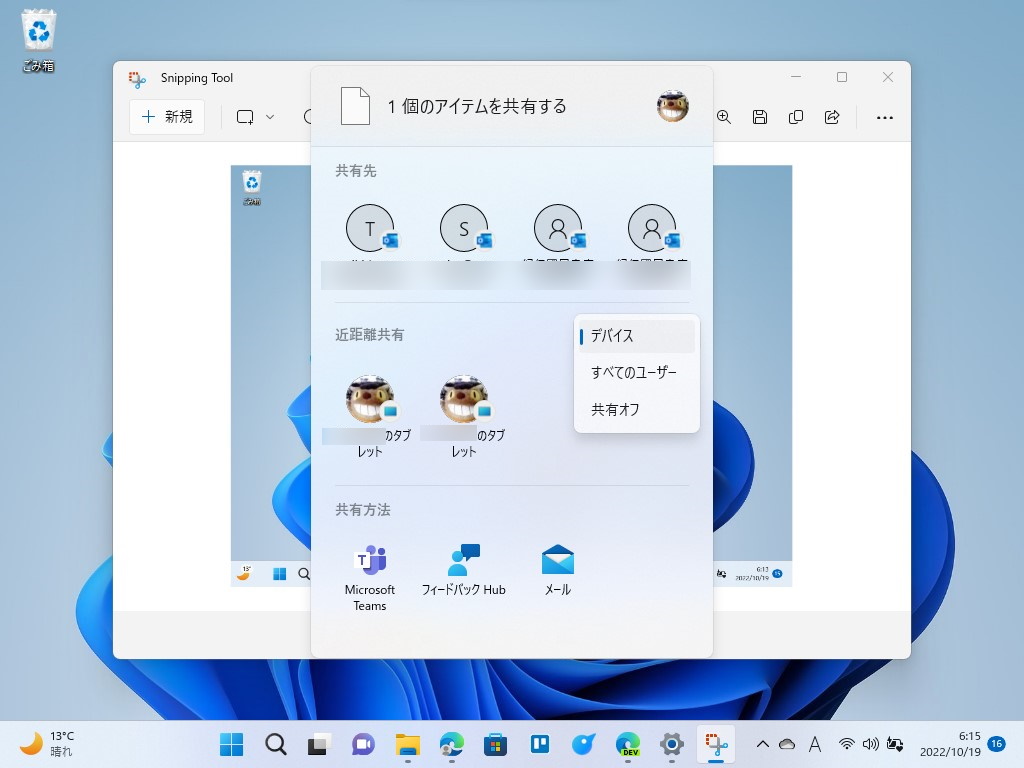Screen dimensions: 1024x768
Task: Share via フィードバック Hub app
Action: pos(464,570)
